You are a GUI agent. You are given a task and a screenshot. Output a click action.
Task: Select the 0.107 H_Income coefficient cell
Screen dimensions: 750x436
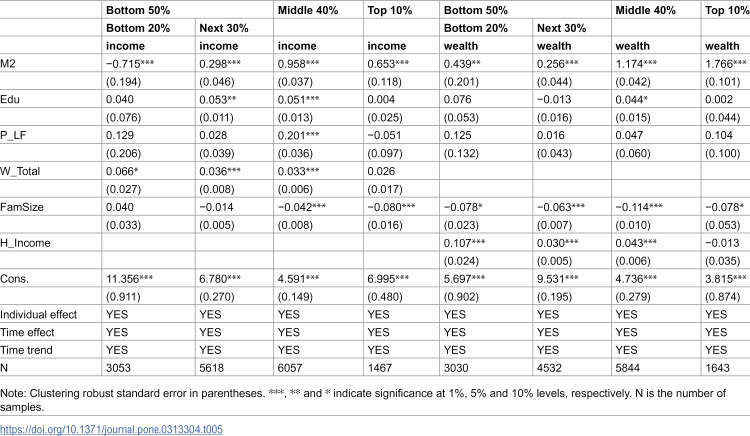click(464, 243)
